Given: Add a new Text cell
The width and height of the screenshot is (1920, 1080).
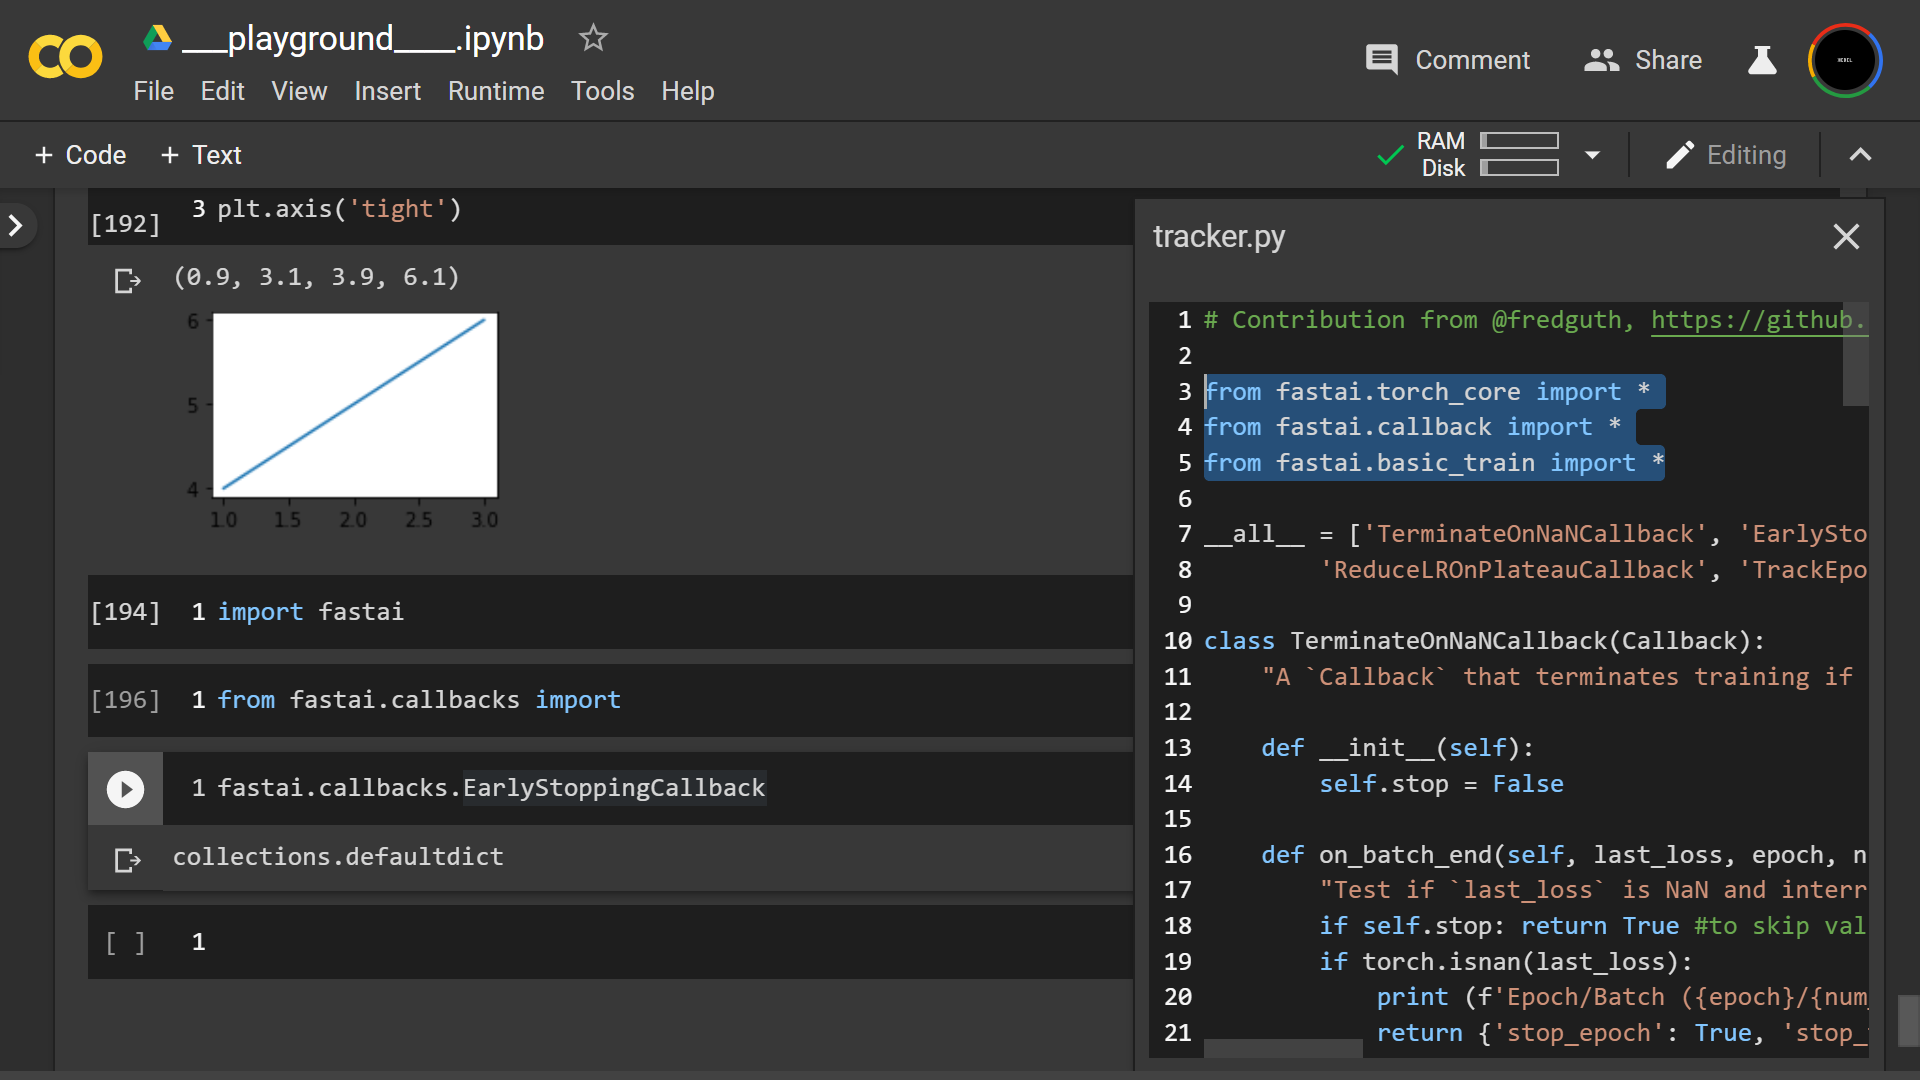Looking at the screenshot, I should pyautogui.click(x=201, y=155).
